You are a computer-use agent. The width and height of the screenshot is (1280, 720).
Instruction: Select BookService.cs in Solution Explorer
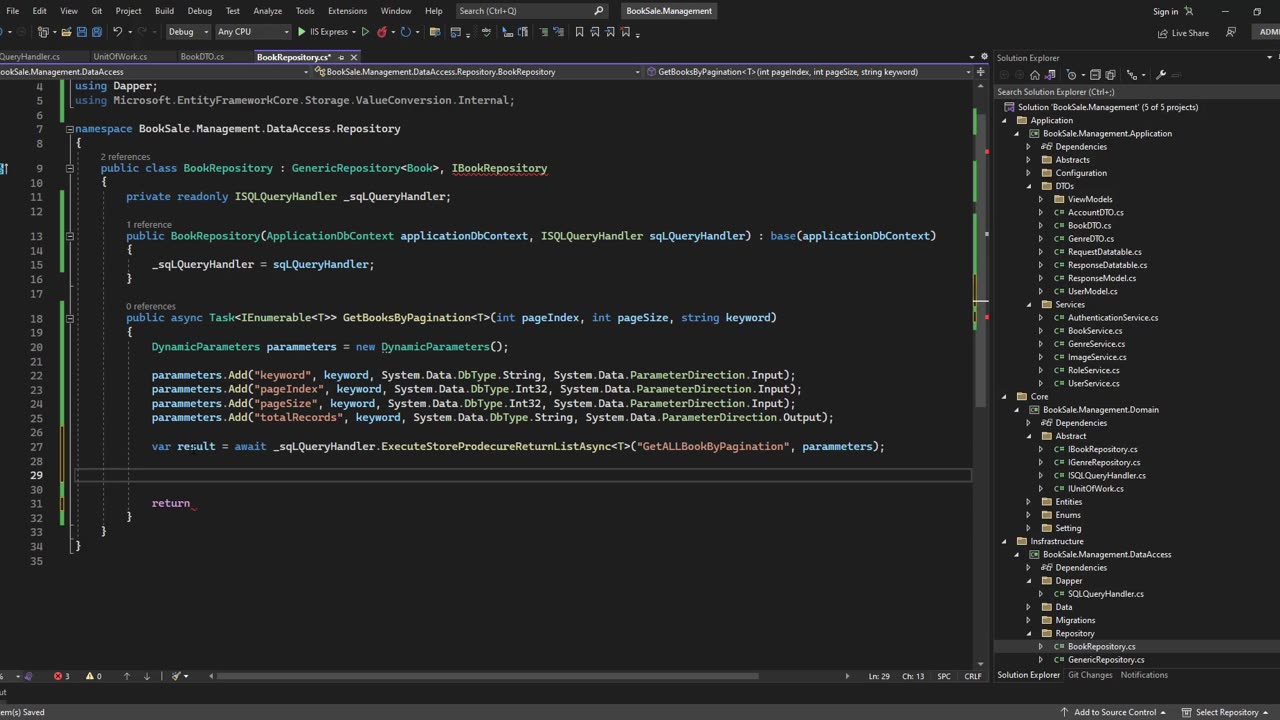[1094, 331]
